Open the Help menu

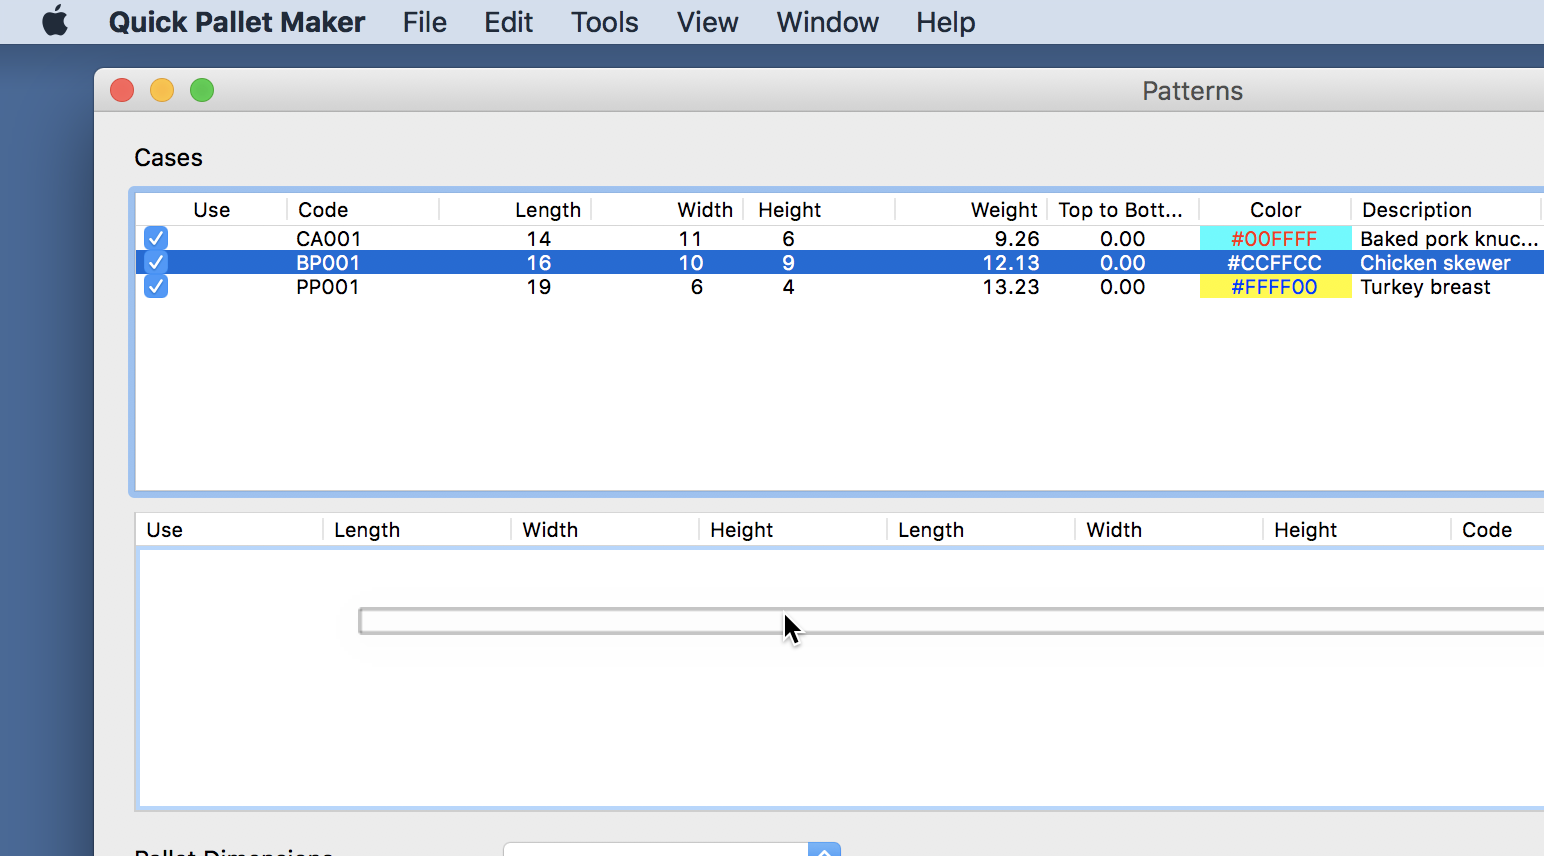[x=946, y=22]
